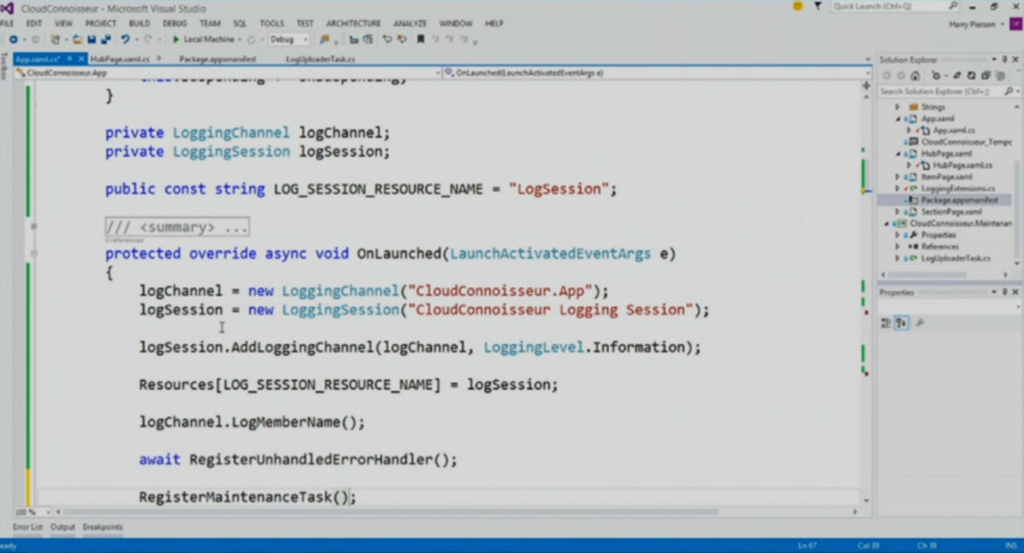1024x553 pixels.
Task: Expand the Strings folder node
Action: [x=897, y=107]
